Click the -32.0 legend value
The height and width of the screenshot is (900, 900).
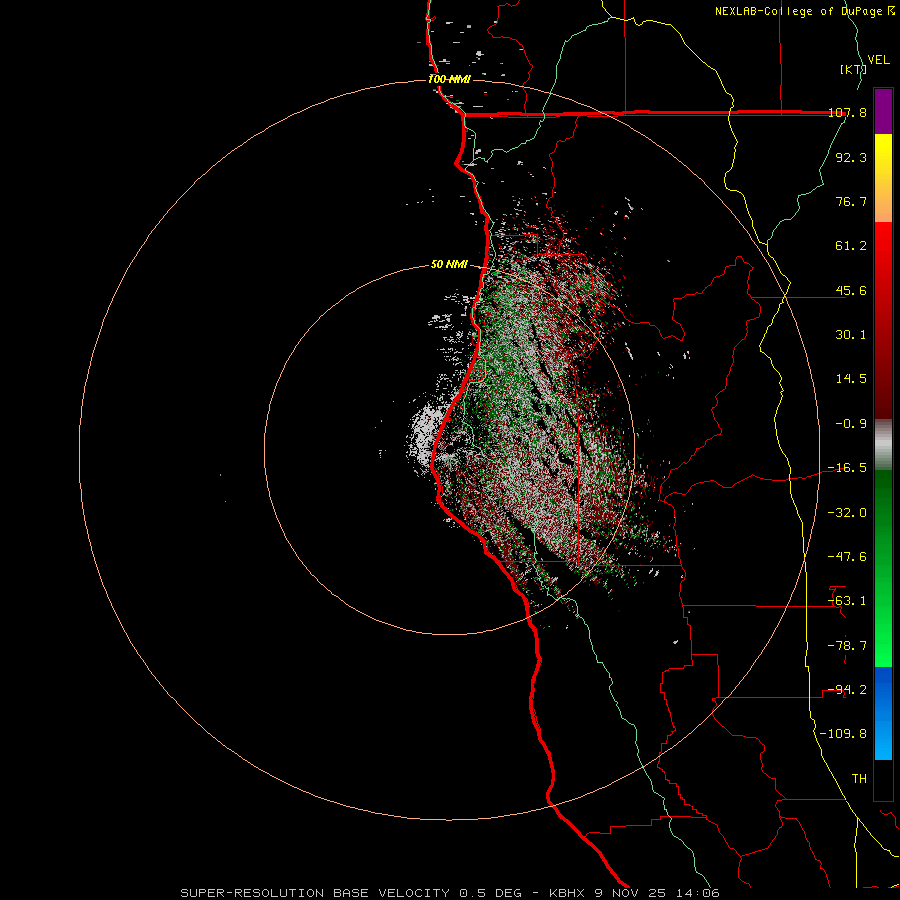(x=847, y=513)
